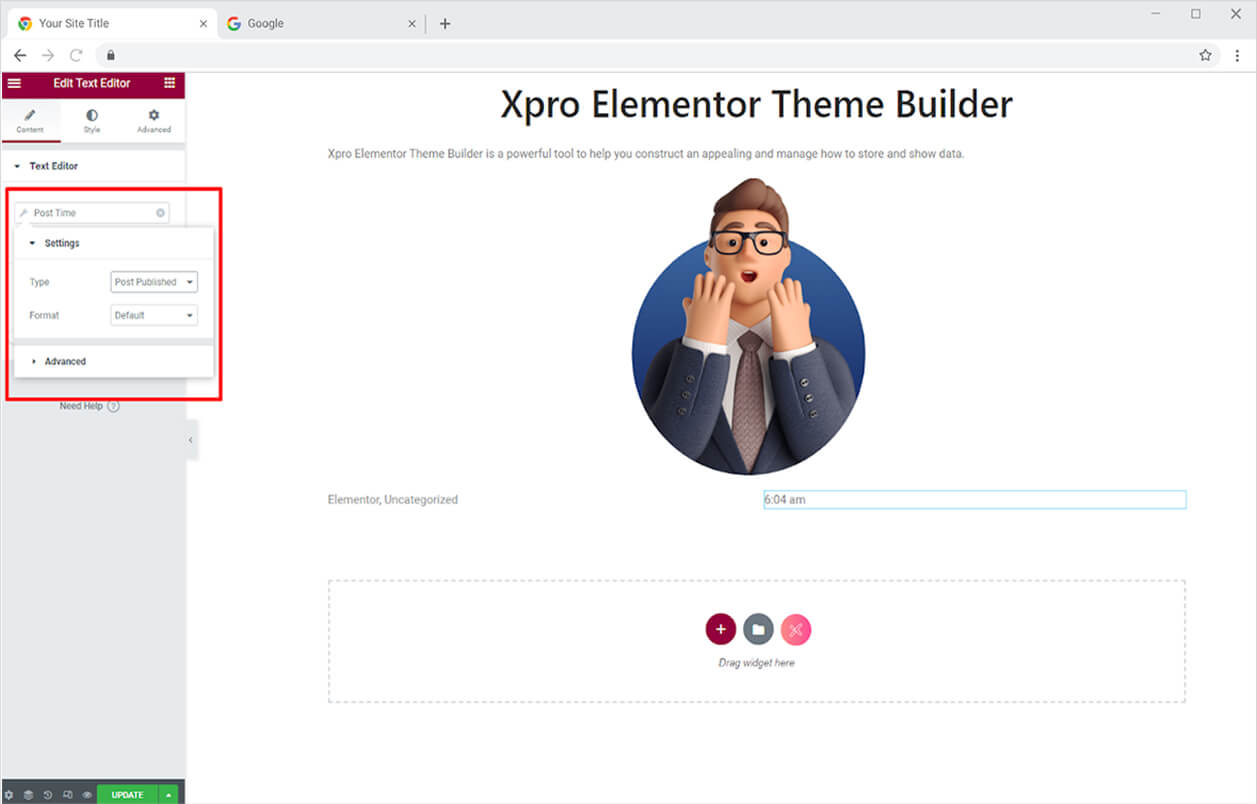Bookmark this page with star icon

pyautogui.click(x=1205, y=55)
